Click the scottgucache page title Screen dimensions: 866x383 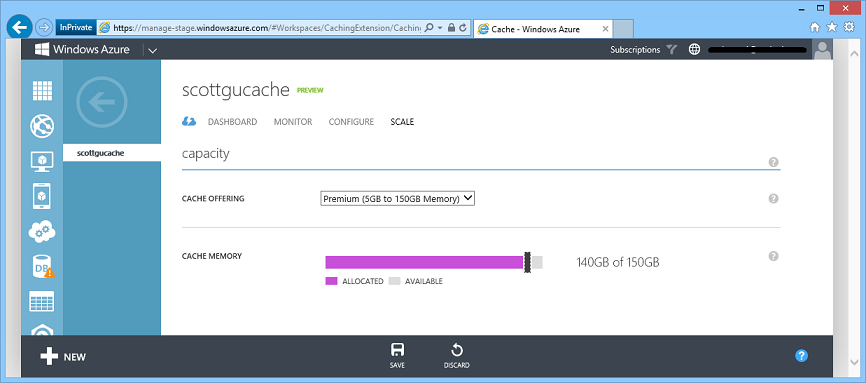click(x=236, y=90)
